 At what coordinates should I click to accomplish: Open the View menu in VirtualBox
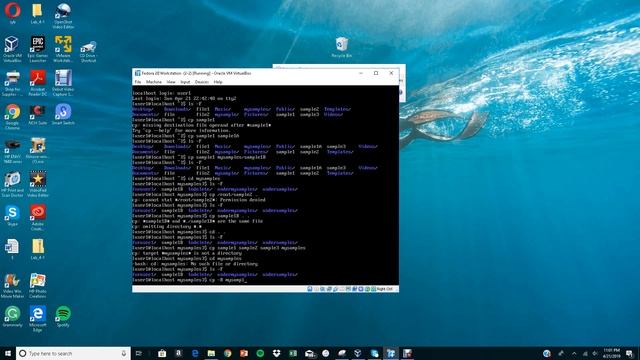point(171,82)
